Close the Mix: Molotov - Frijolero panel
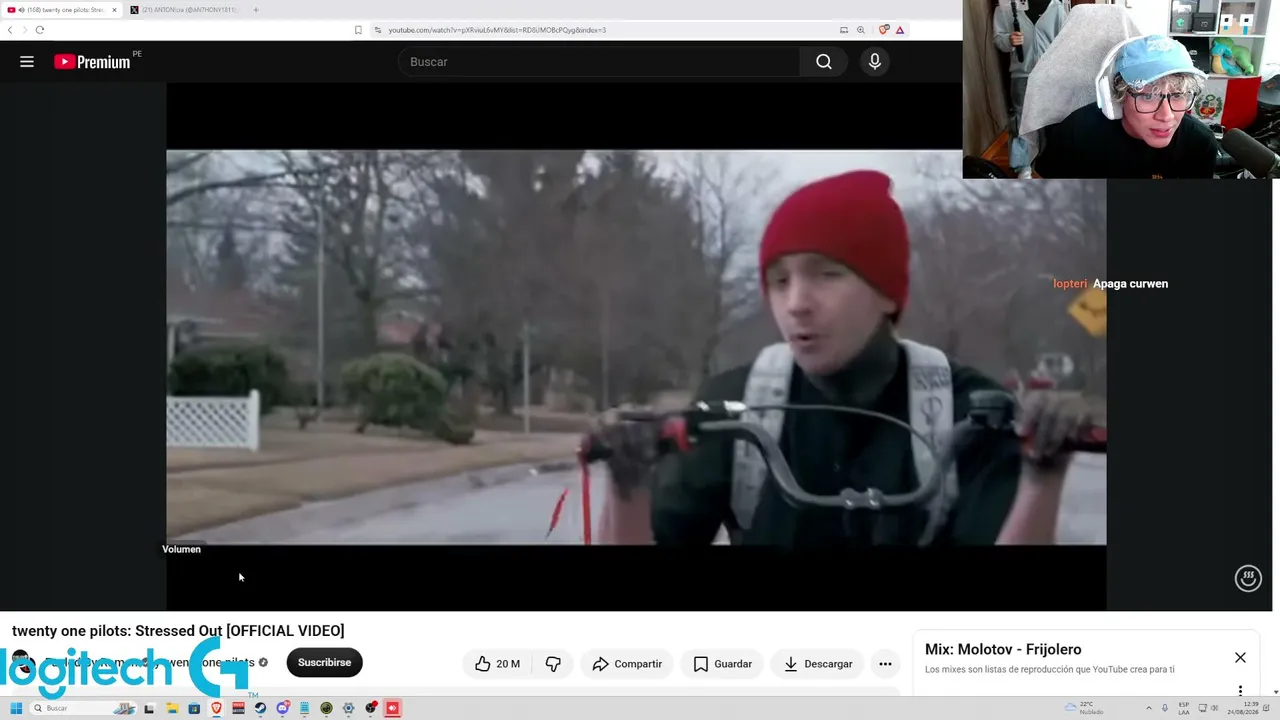The width and height of the screenshot is (1280, 720). click(x=1240, y=657)
